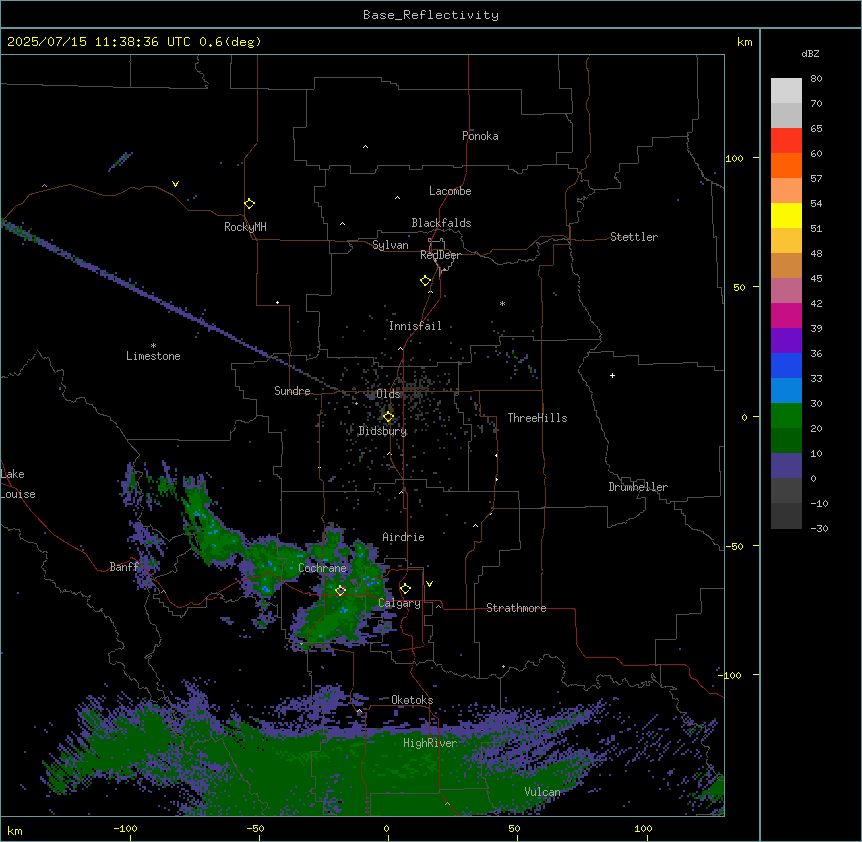Click the yellow V marker east of Calgary
The image size is (862, 842).
click(x=429, y=584)
